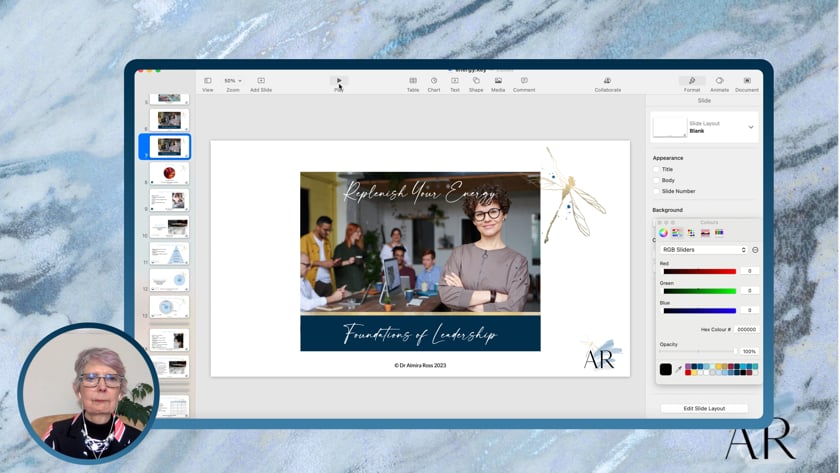The height and width of the screenshot is (473, 840).
Task: Open the Zoom percentage dropdown
Action: click(x=232, y=80)
